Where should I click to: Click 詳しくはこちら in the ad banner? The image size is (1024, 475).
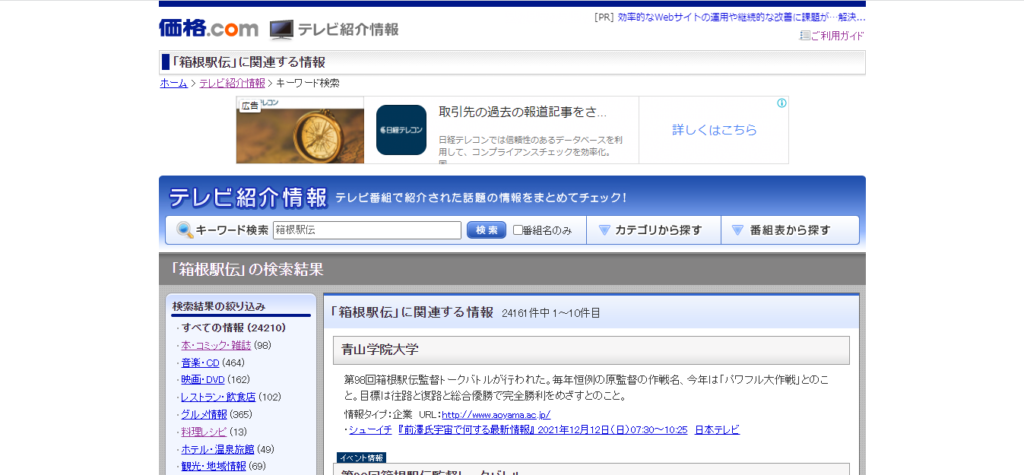coord(714,130)
